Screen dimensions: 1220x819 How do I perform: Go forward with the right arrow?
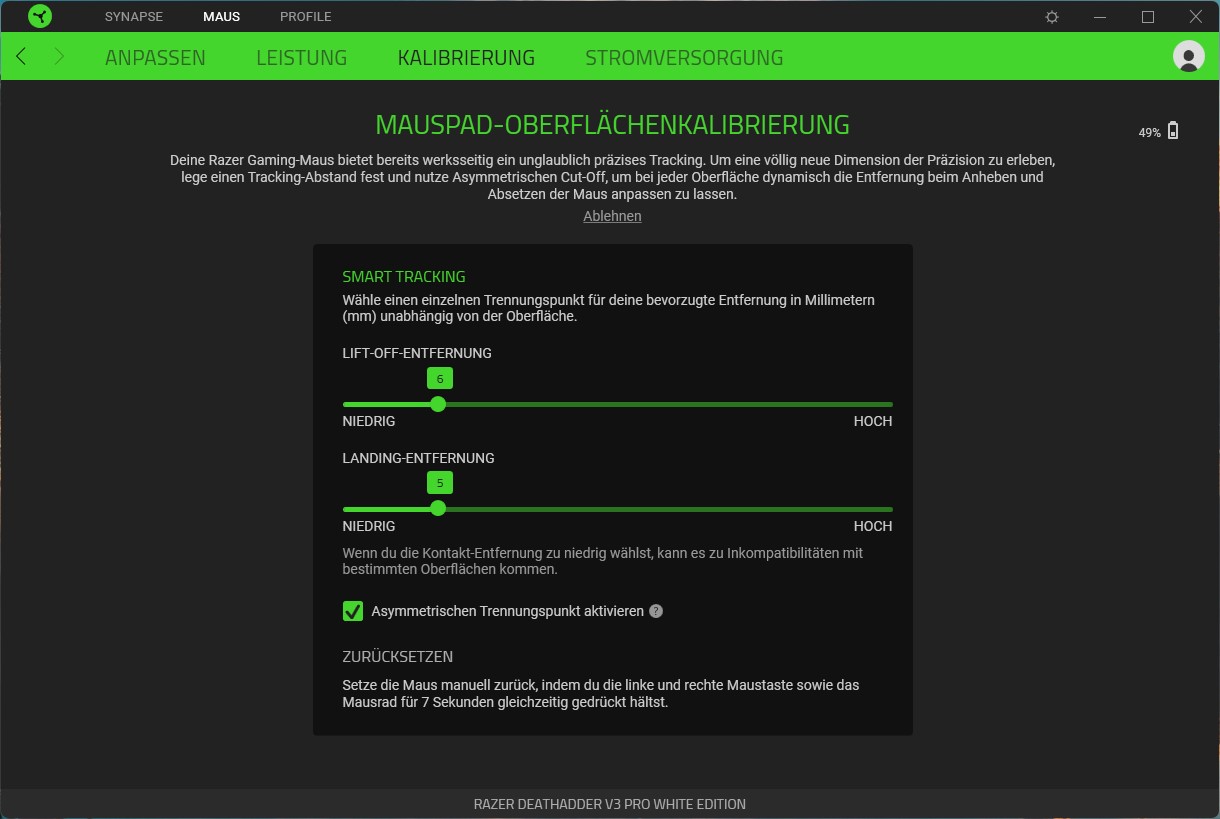coord(59,57)
